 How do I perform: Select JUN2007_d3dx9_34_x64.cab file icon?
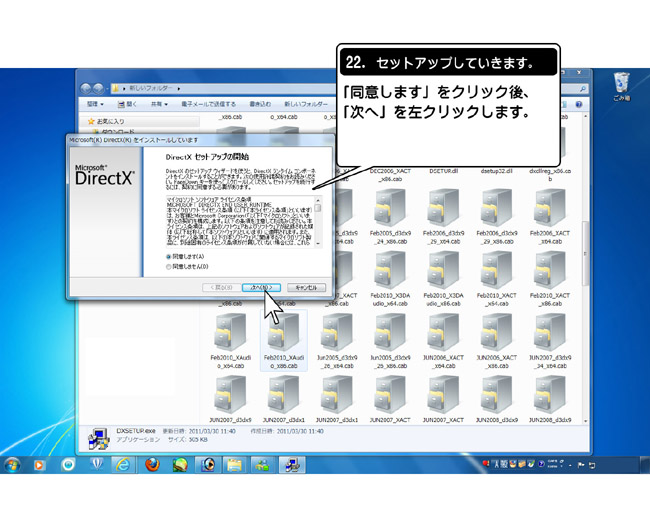pyautogui.click(x=550, y=332)
